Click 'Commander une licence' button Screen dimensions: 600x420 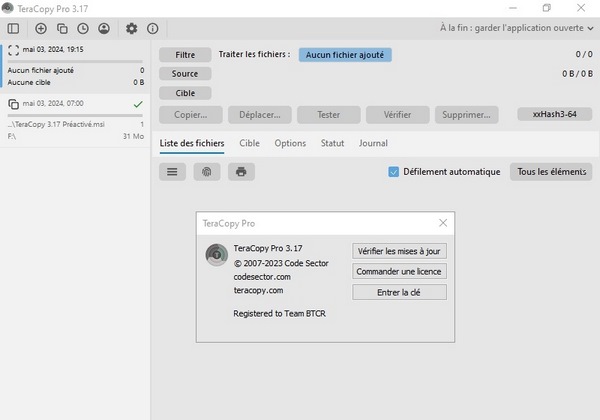click(x=399, y=272)
